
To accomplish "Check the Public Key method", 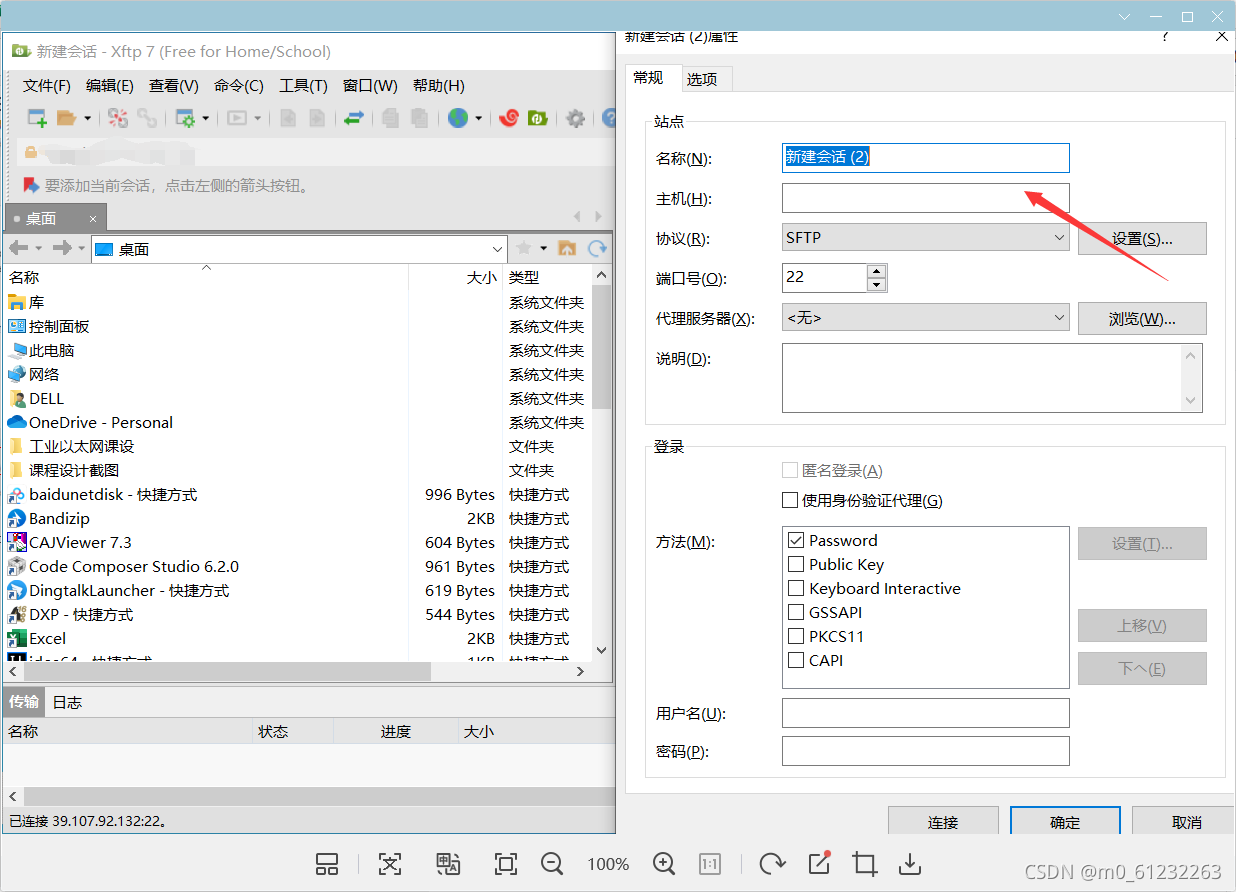I will coord(796,564).
